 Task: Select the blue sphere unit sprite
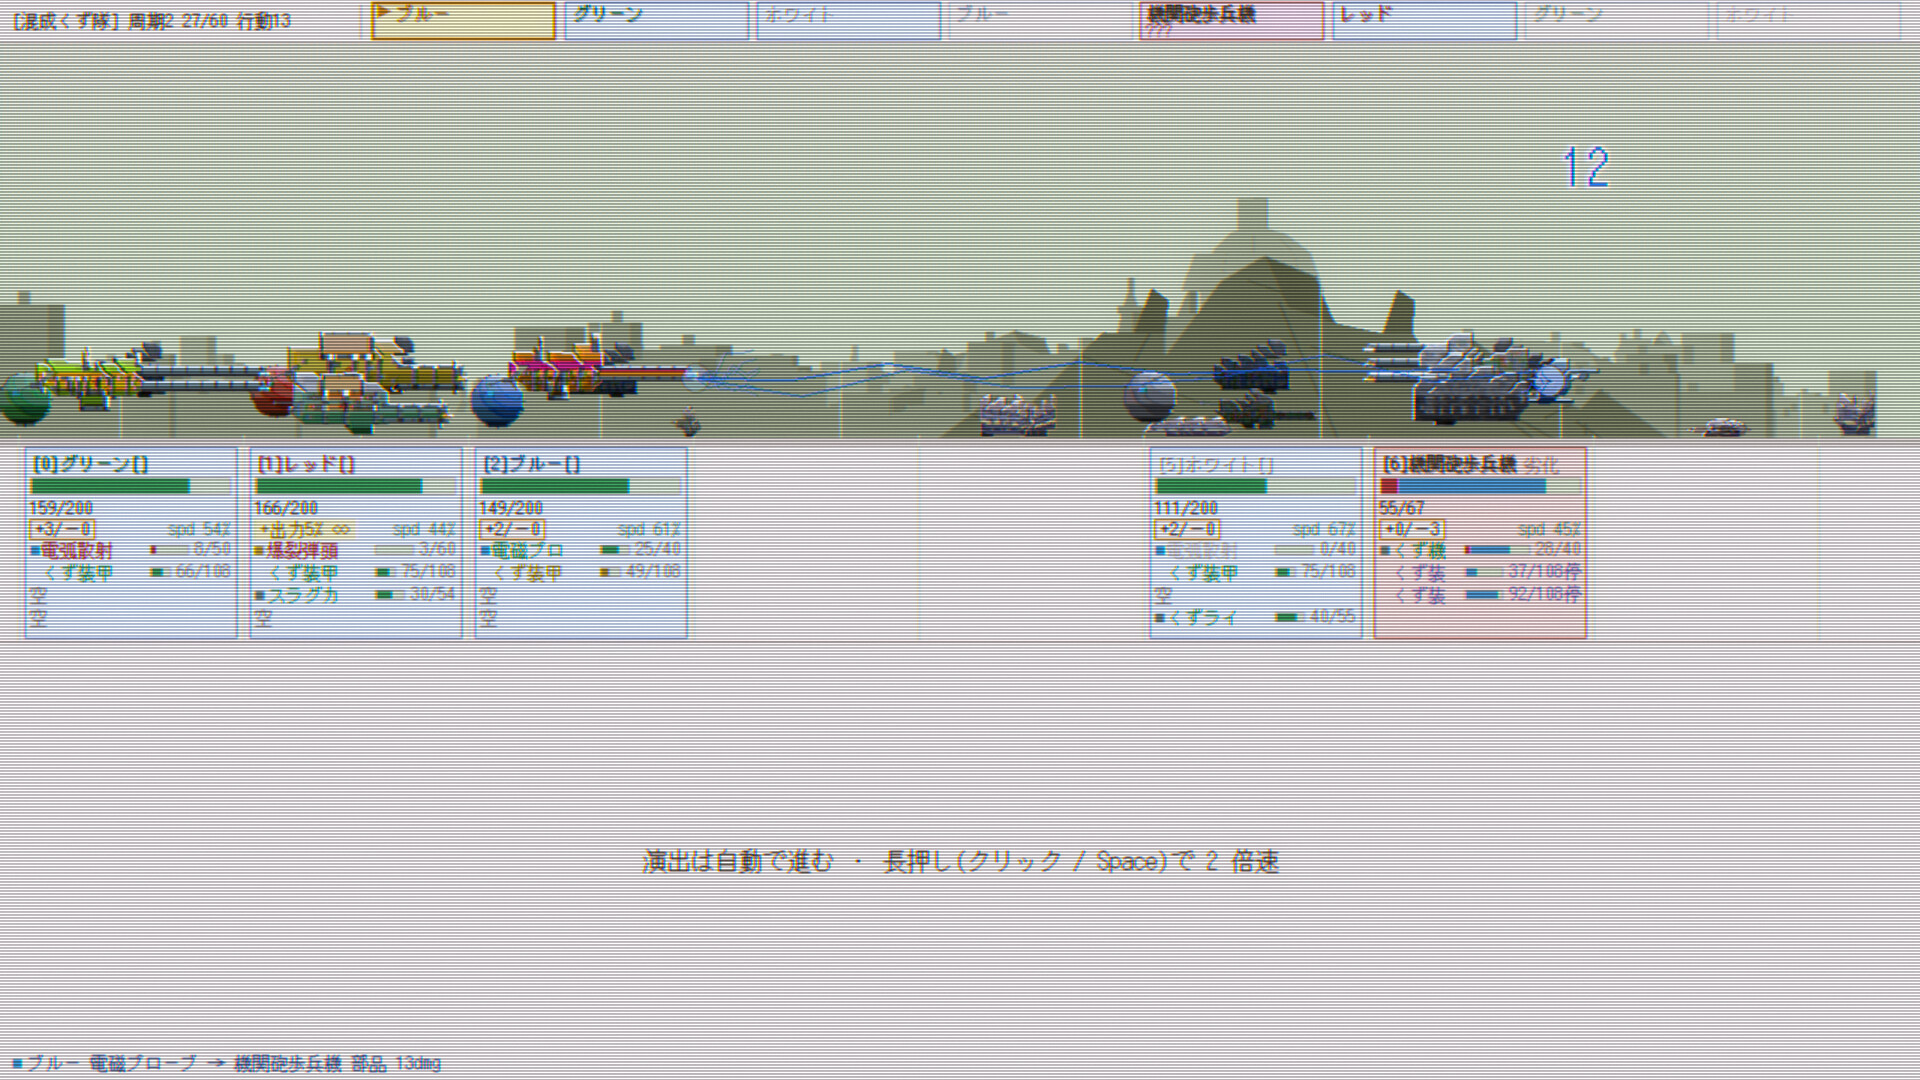click(x=497, y=400)
